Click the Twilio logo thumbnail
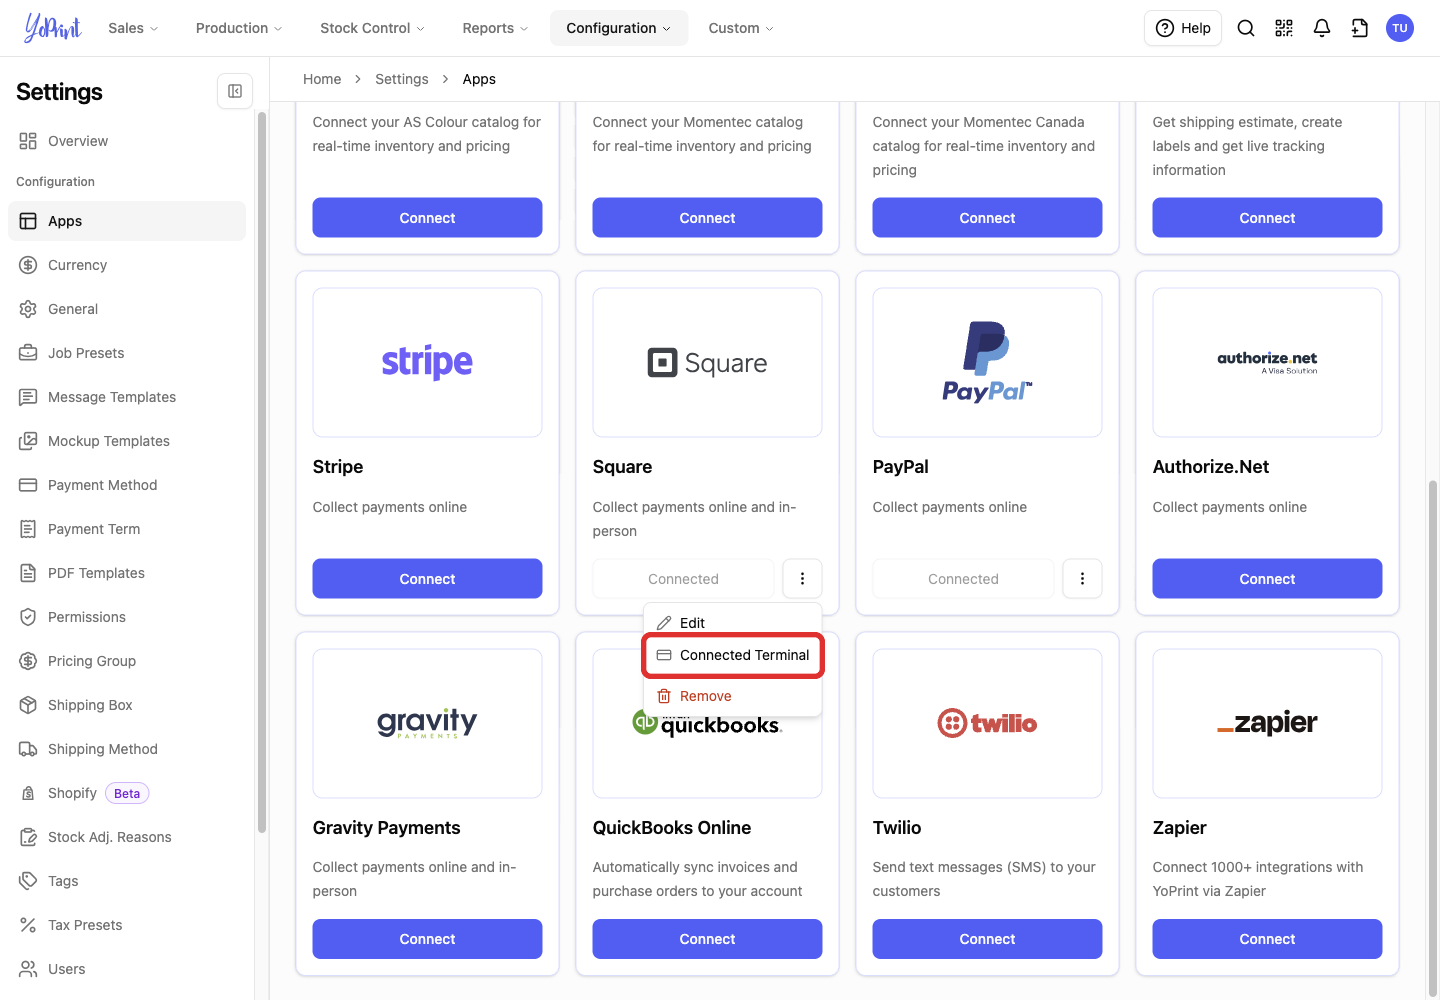1440x1000 pixels. tap(987, 723)
